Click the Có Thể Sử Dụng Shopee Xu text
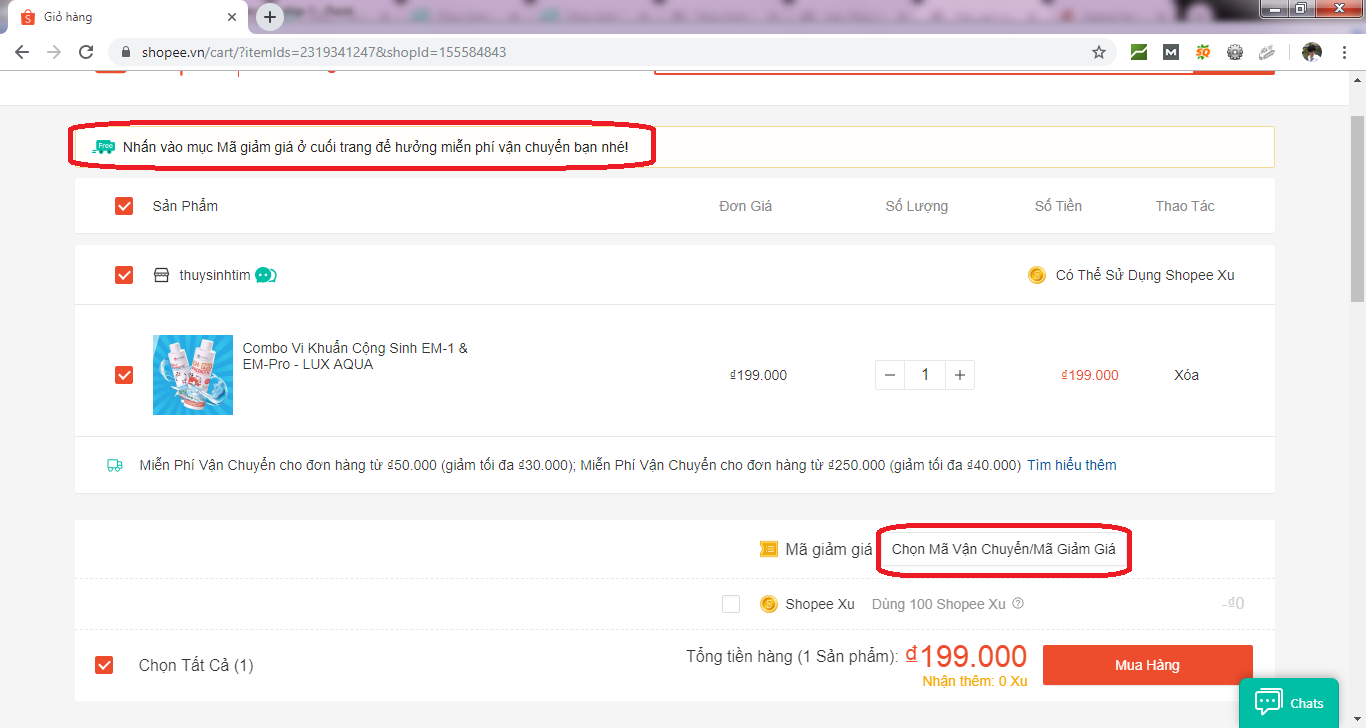The height and width of the screenshot is (728, 1368). (x=1145, y=275)
